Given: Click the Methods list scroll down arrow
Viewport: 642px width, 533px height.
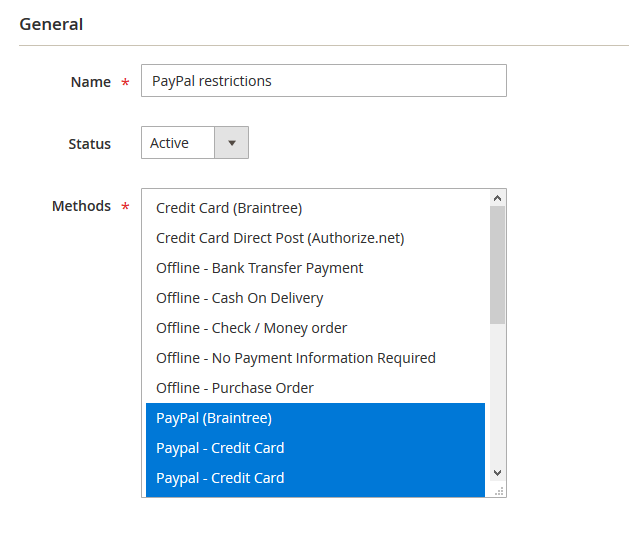Looking at the screenshot, I should coord(498,472).
